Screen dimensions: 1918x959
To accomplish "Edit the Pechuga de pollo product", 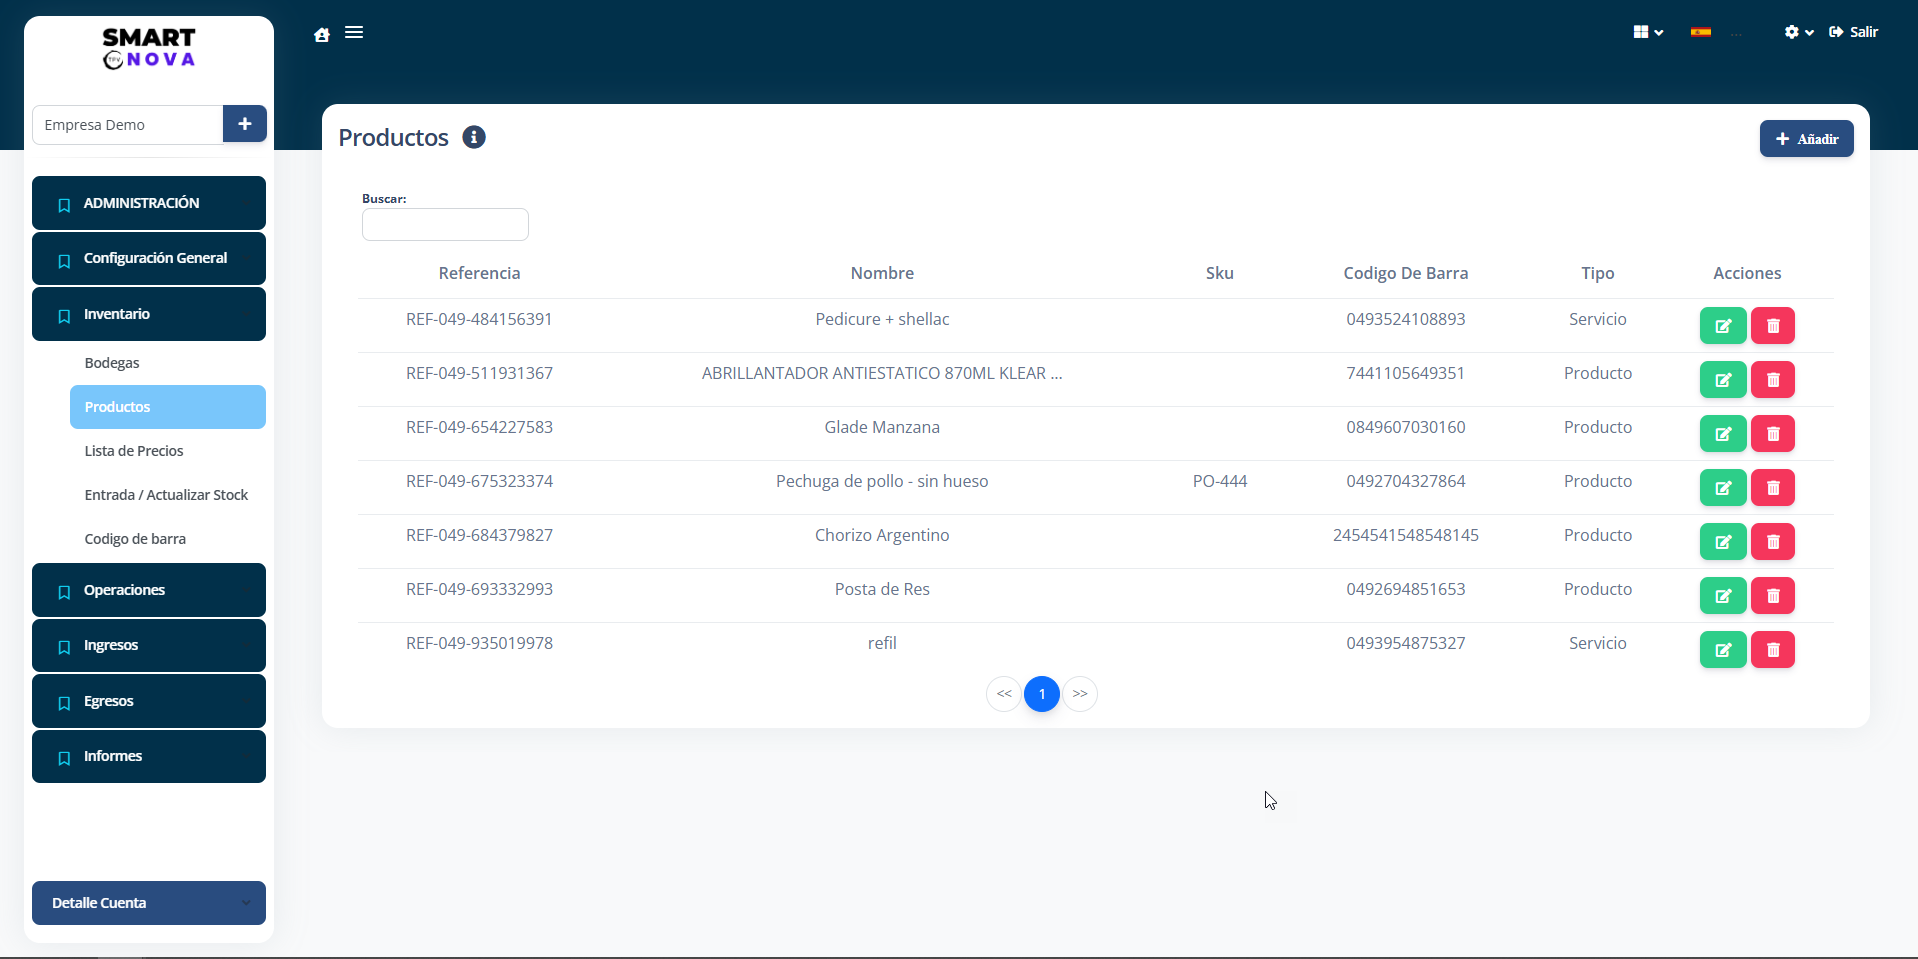I will [1722, 488].
